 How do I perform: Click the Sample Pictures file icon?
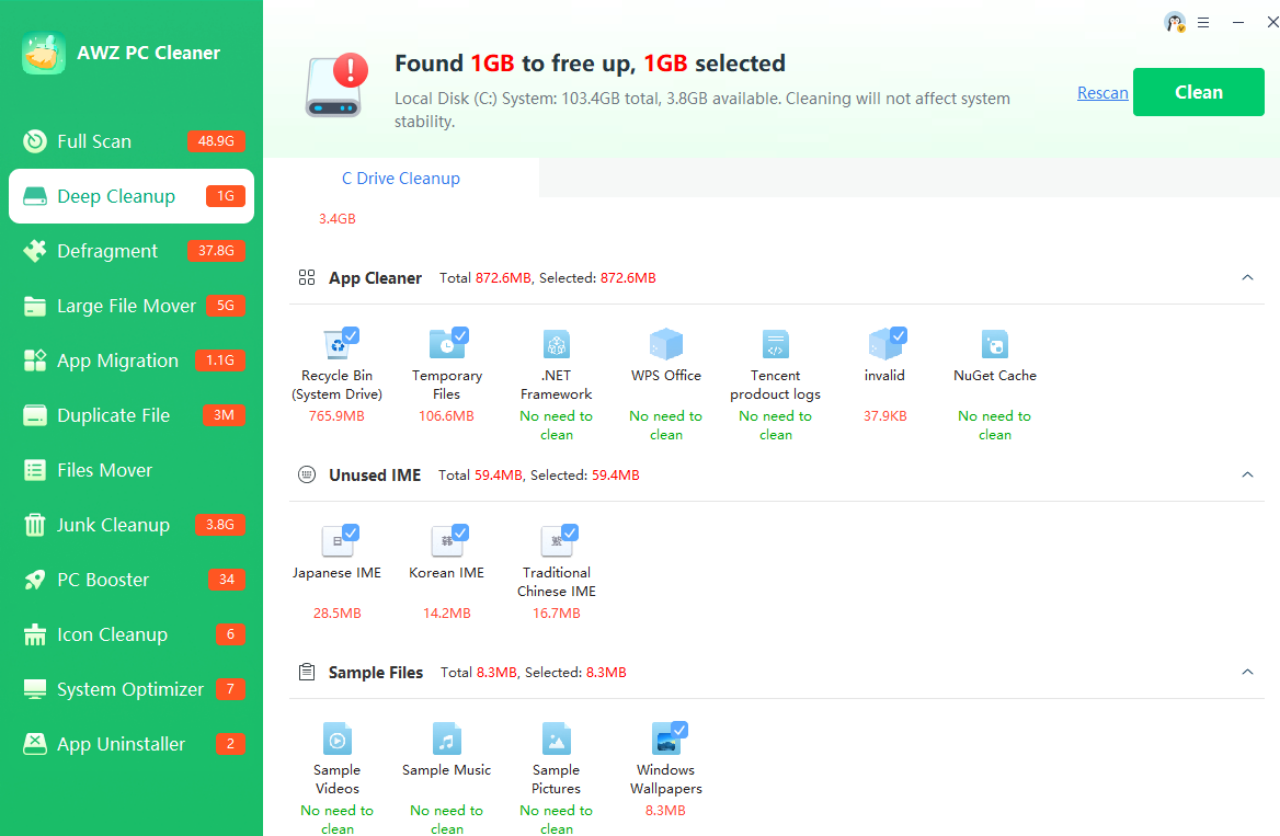point(556,740)
